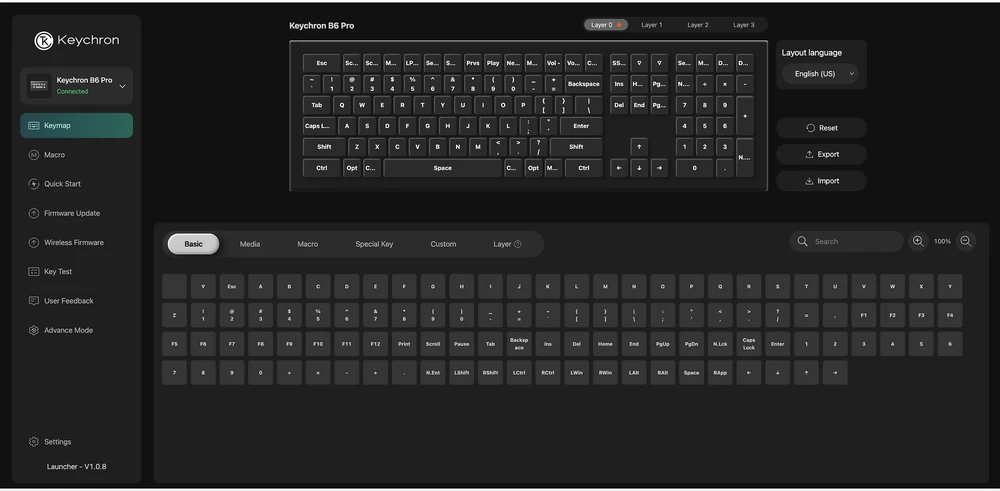Image resolution: width=1000 pixels, height=491 pixels.
Task: Select the right arrow key in Basic key list
Action: pyautogui.click(x=835, y=372)
